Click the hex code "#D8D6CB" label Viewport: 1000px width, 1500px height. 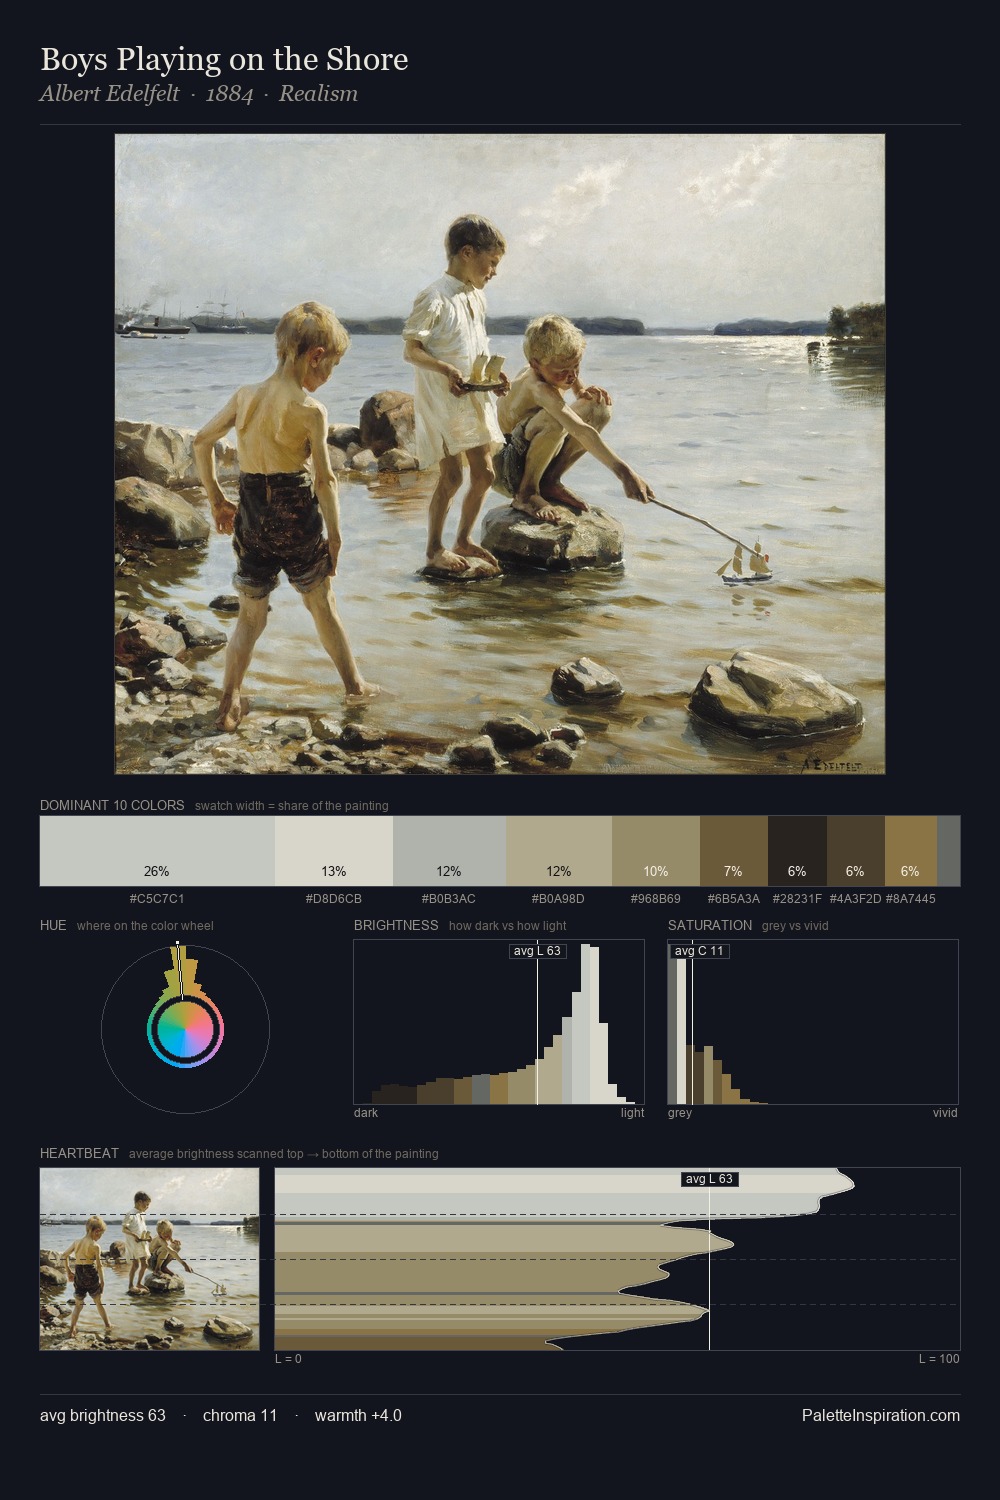[334, 898]
